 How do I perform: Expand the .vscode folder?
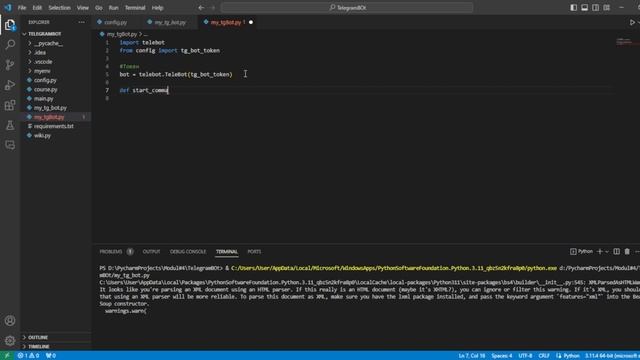pos(56,62)
